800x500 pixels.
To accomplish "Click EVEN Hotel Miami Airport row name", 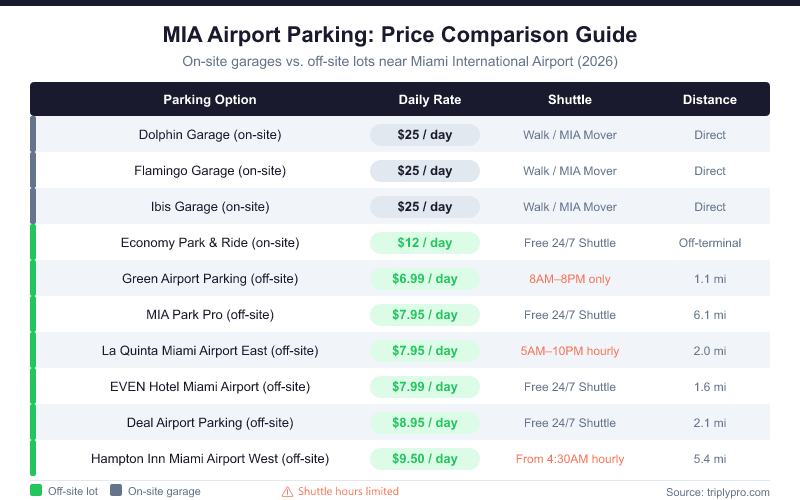I will 210,387.
